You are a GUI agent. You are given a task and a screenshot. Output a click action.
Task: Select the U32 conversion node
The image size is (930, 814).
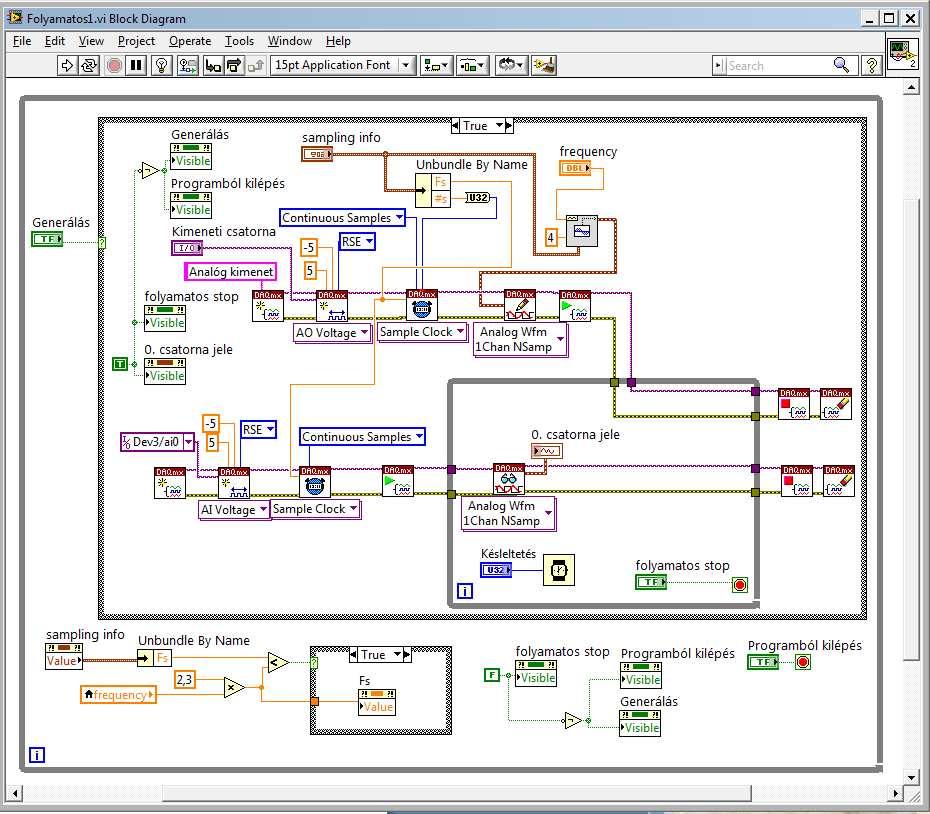(x=477, y=198)
